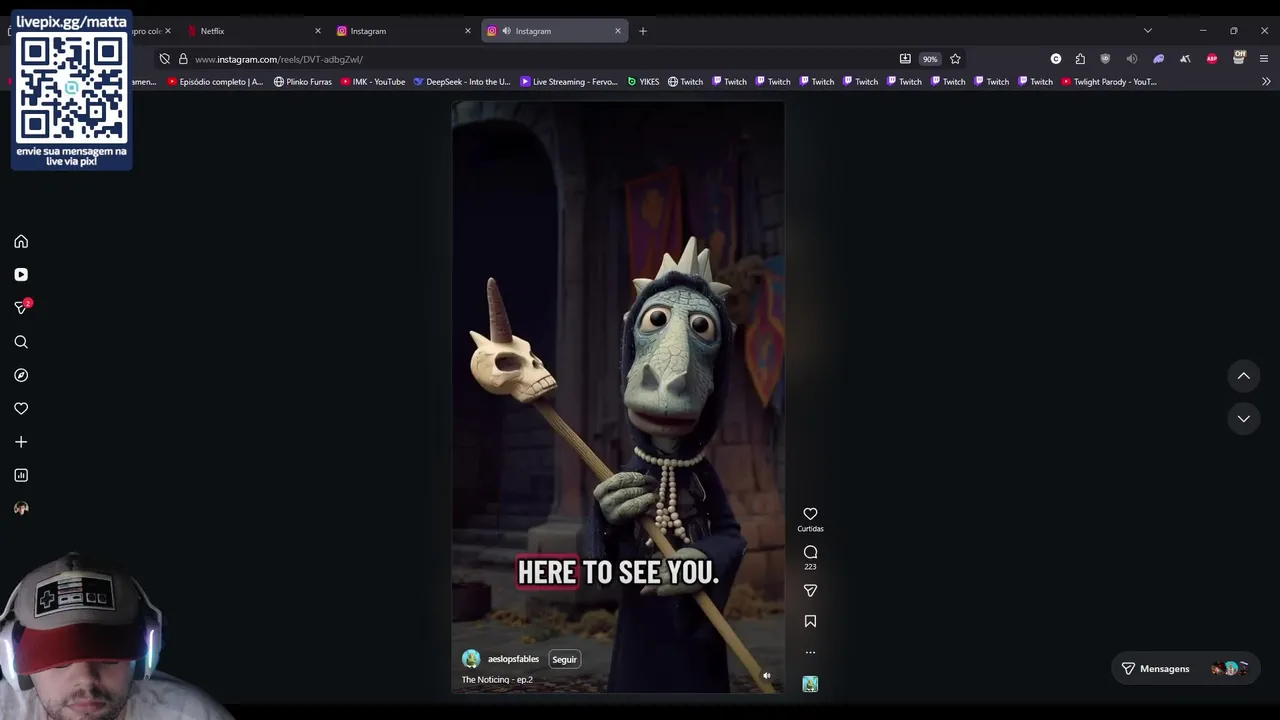The width and height of the screenshot is (1280, 720).
Task: Open direct messages icon with red badge
Action: point(21,307)
